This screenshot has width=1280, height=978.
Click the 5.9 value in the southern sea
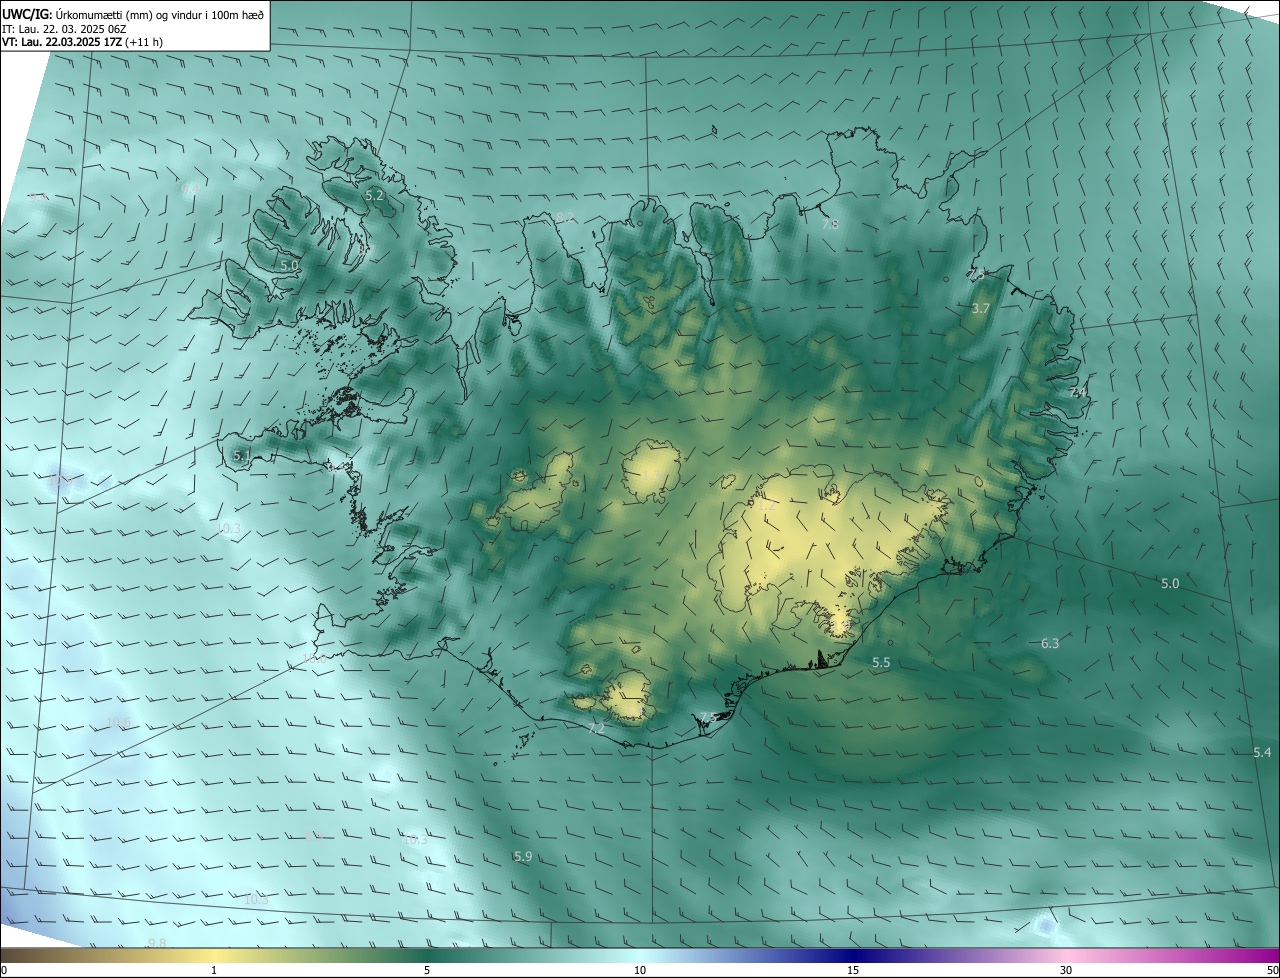click(523, 857)
